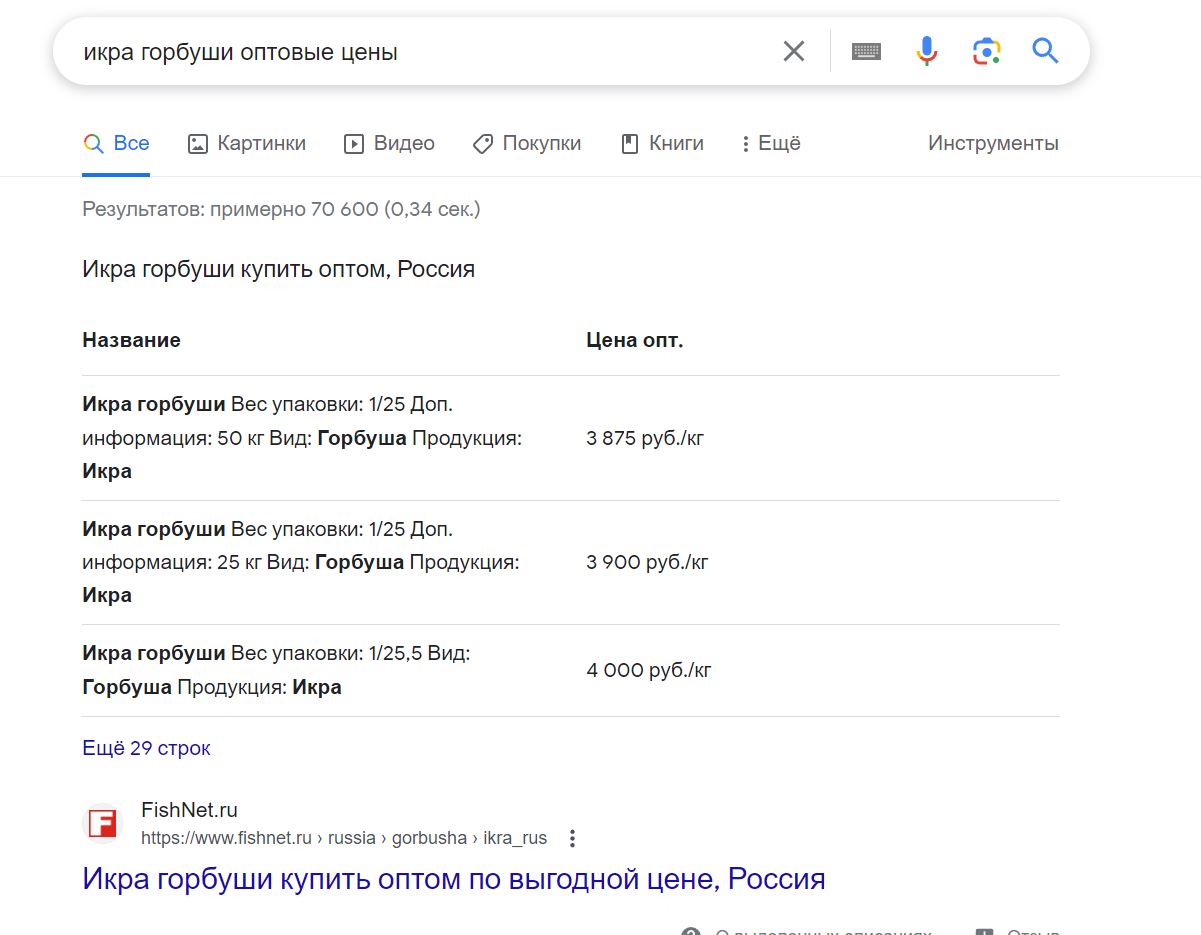1201x935 pixels.
Task: Open "Икра горбуши купить оптом по выгодной цене" link
Action: [x=453, y=879]
